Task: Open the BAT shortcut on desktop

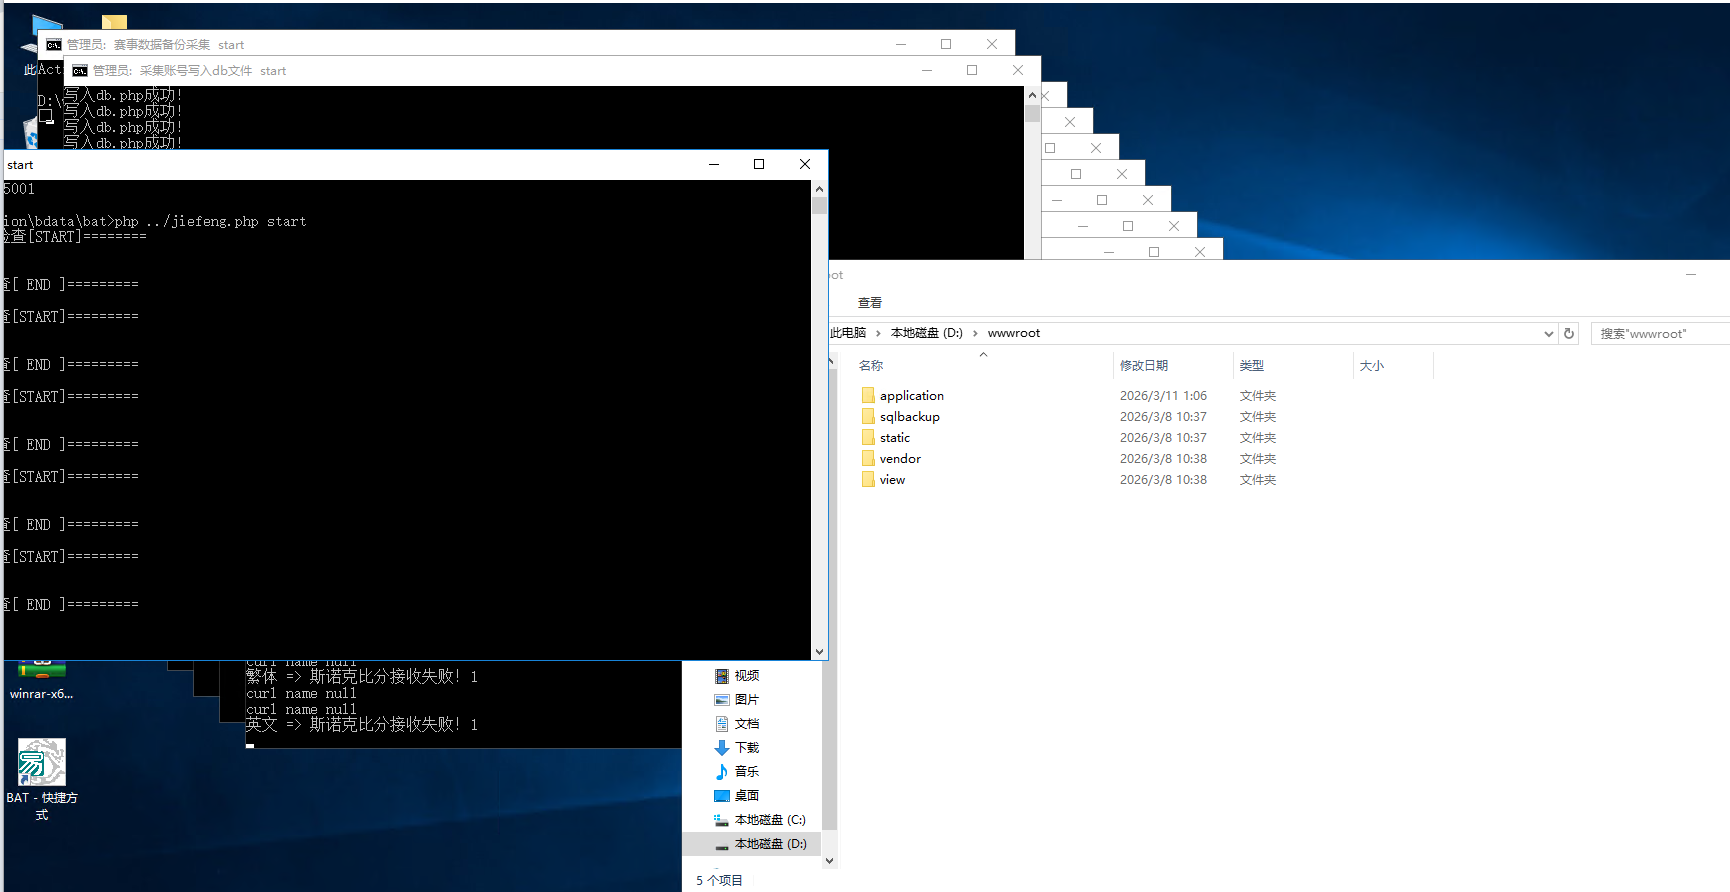Action: click(41, 765)
